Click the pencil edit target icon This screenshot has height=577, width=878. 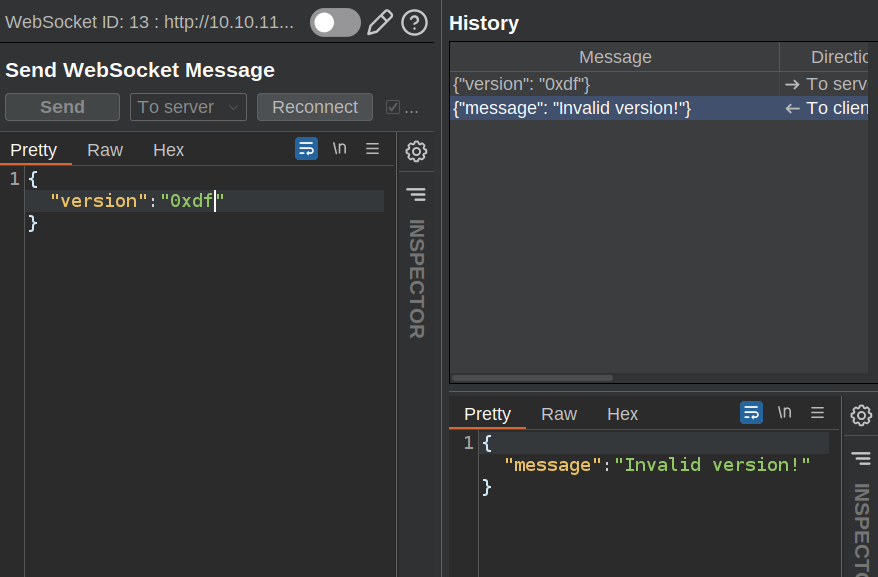(380, 22)
